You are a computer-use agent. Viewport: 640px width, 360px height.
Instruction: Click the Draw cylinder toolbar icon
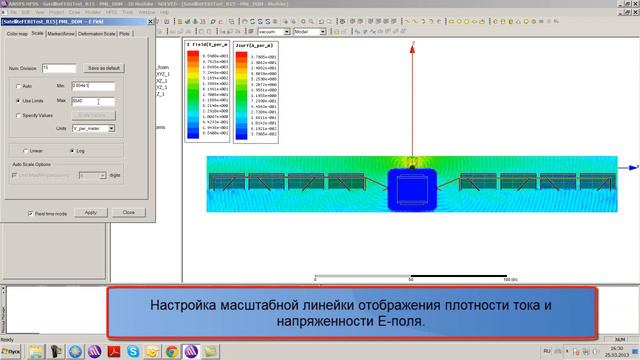(x=503, y=21)
